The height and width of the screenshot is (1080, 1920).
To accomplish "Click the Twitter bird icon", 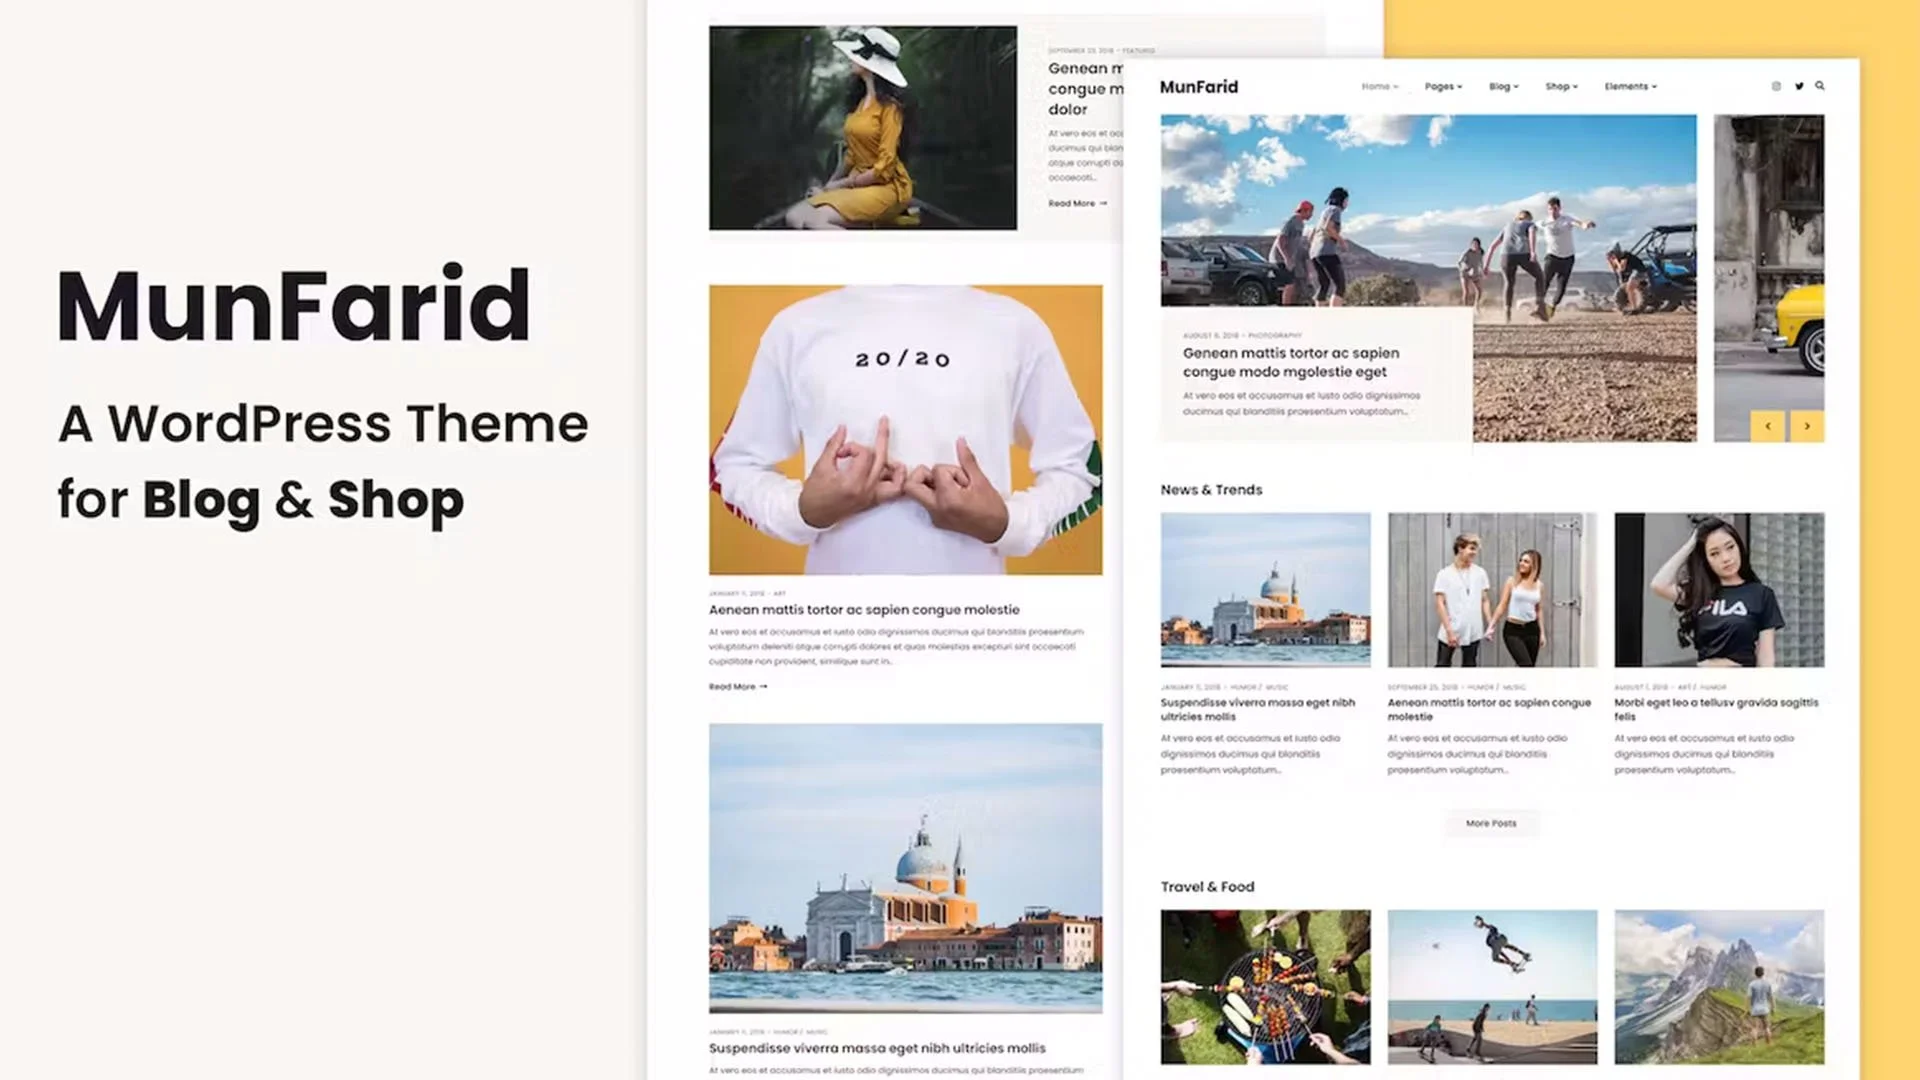I will [1798, 86].
